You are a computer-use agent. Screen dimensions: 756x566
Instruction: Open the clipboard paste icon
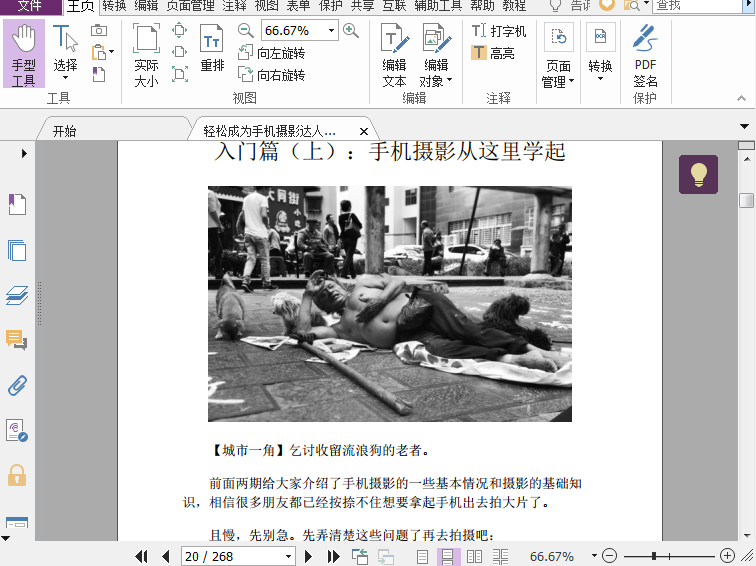pos(98,52)
